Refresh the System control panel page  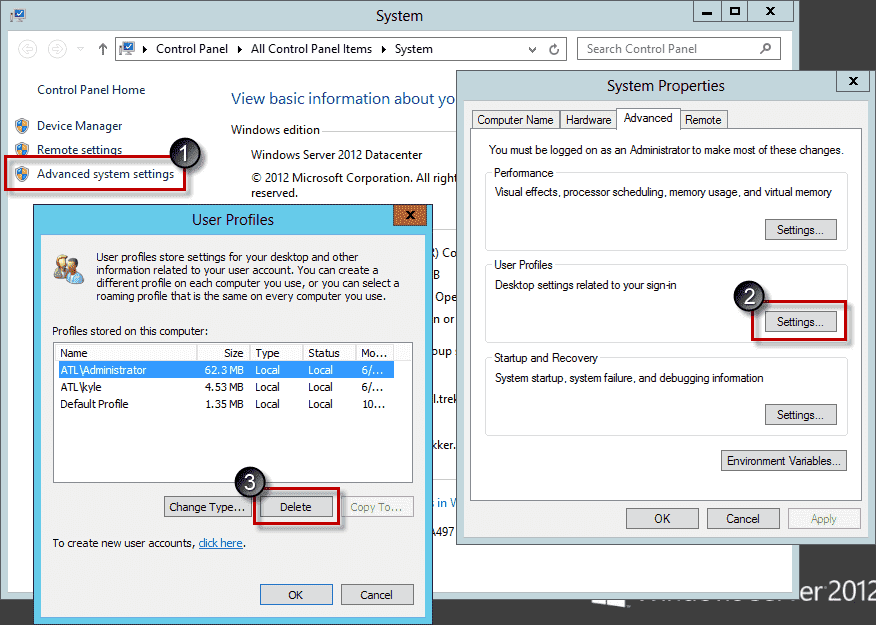point(554,49)
